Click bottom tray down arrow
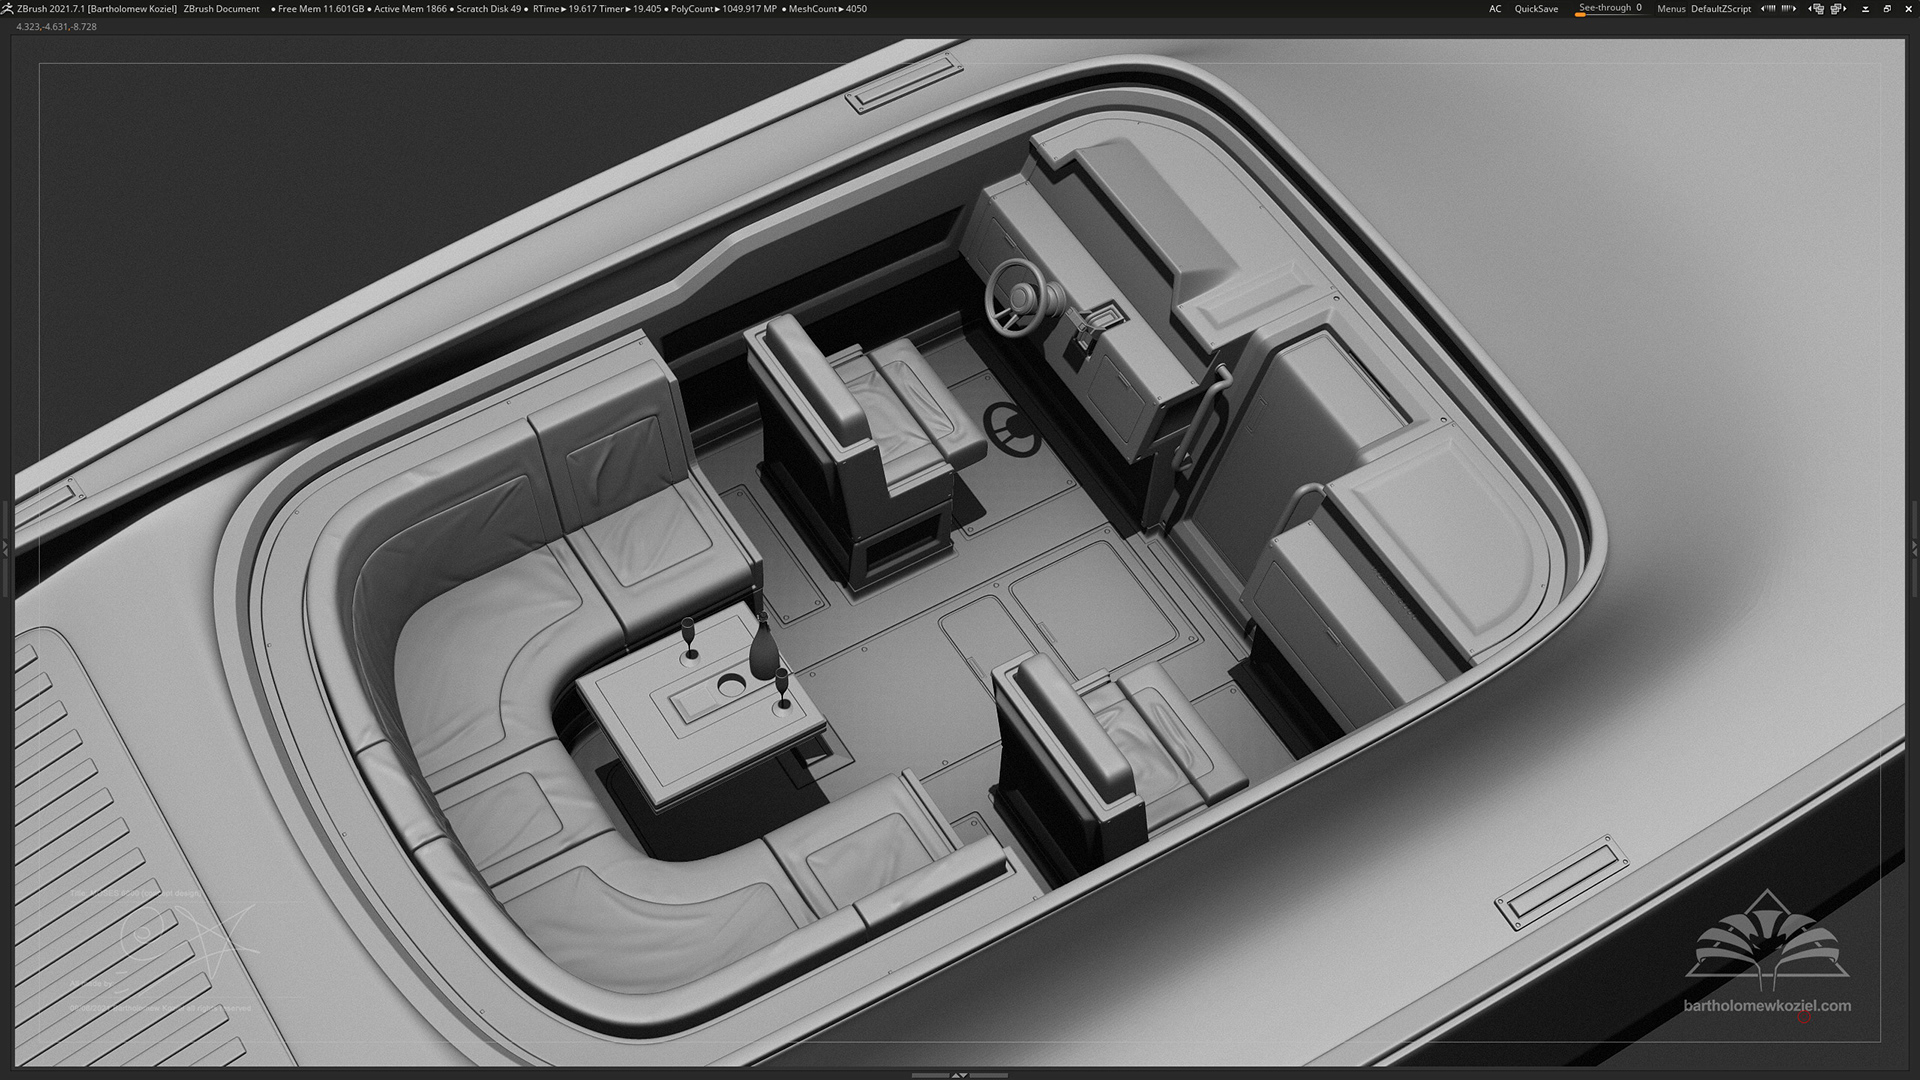 (964, 1075)
